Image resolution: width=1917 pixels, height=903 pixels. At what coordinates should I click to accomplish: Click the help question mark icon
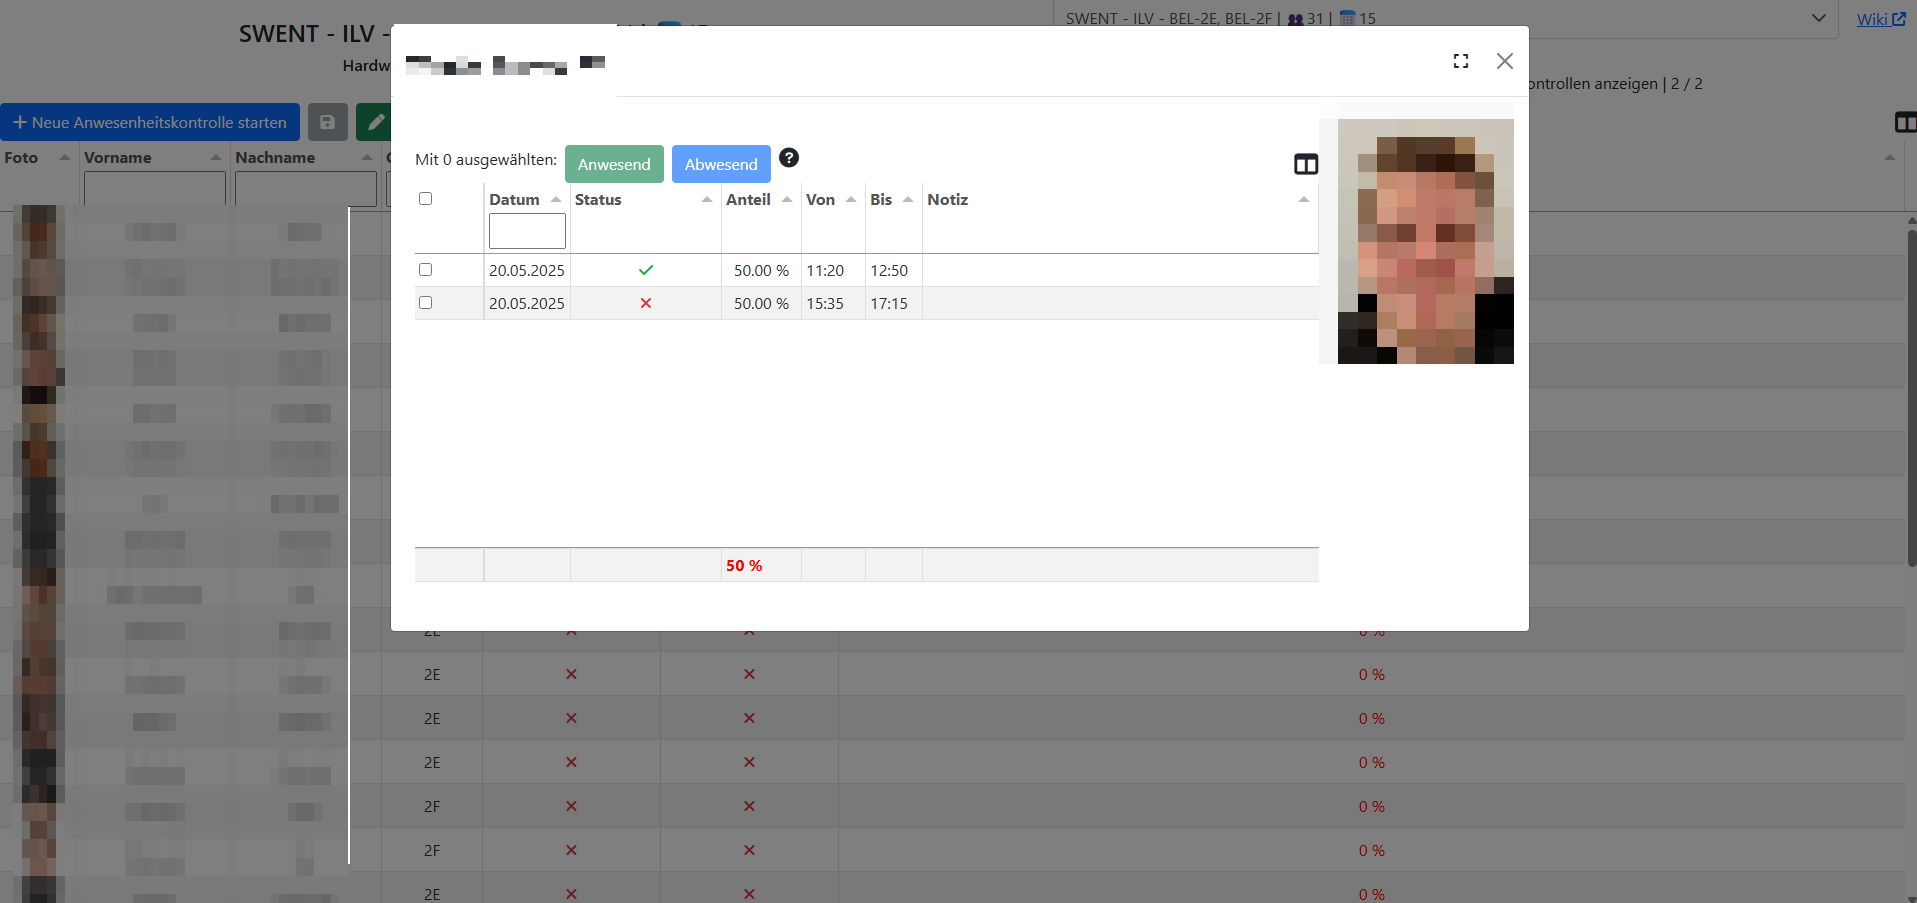tap(788, 158)
